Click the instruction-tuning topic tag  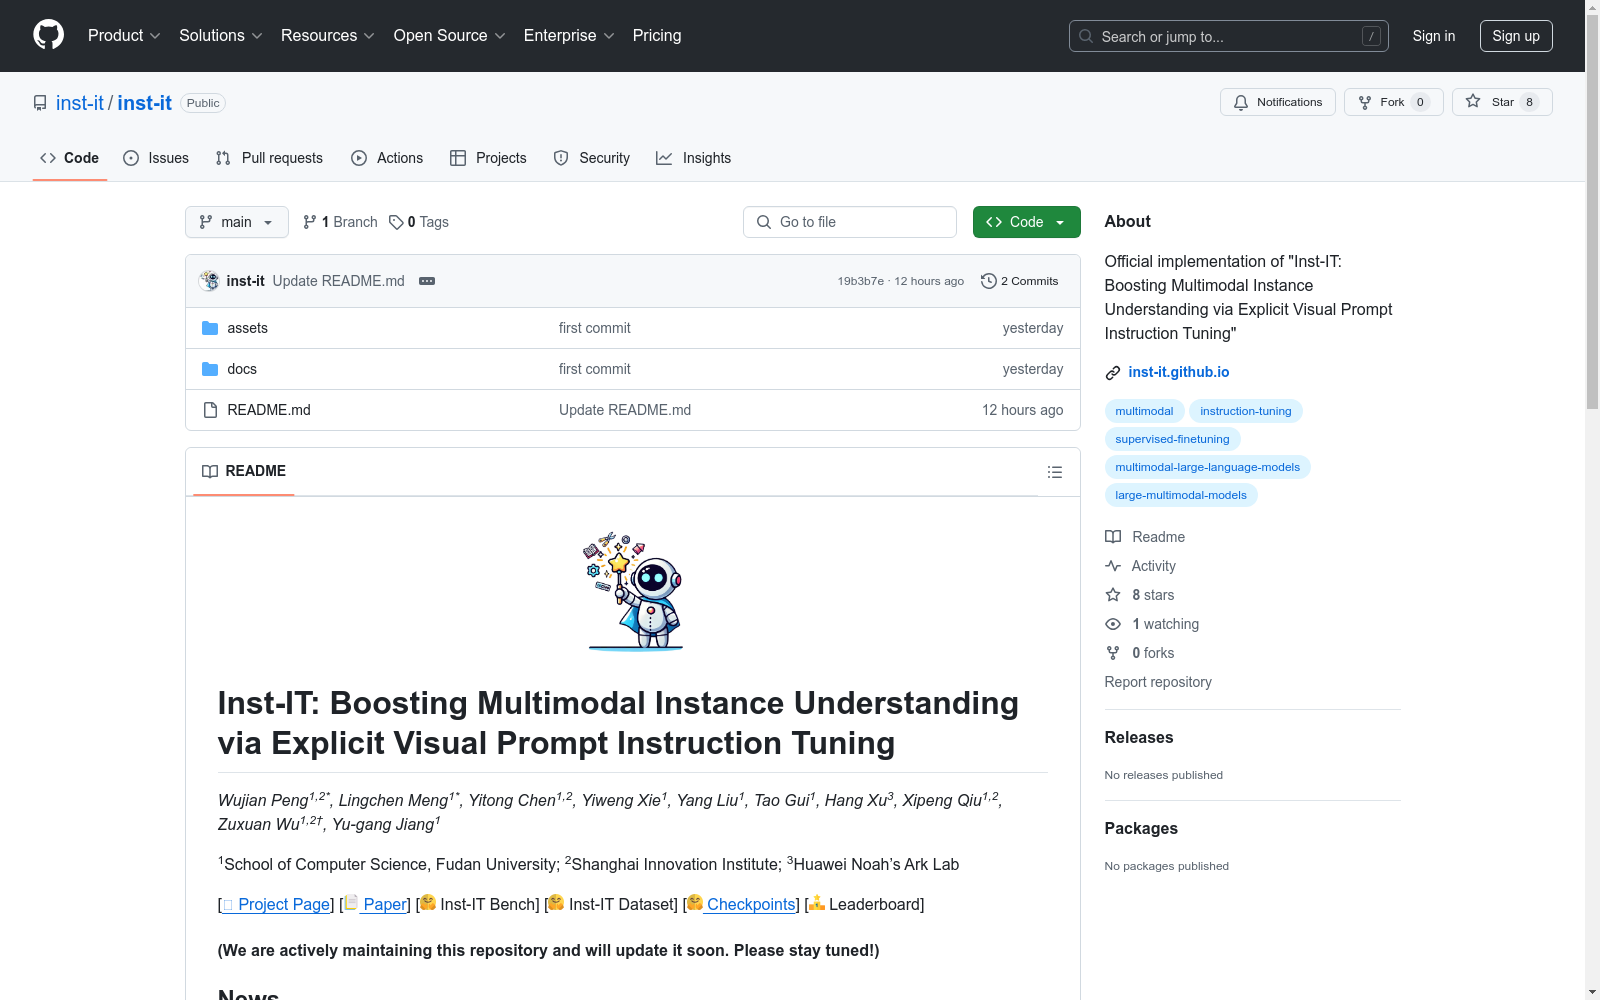click(x=1246, y=411)
